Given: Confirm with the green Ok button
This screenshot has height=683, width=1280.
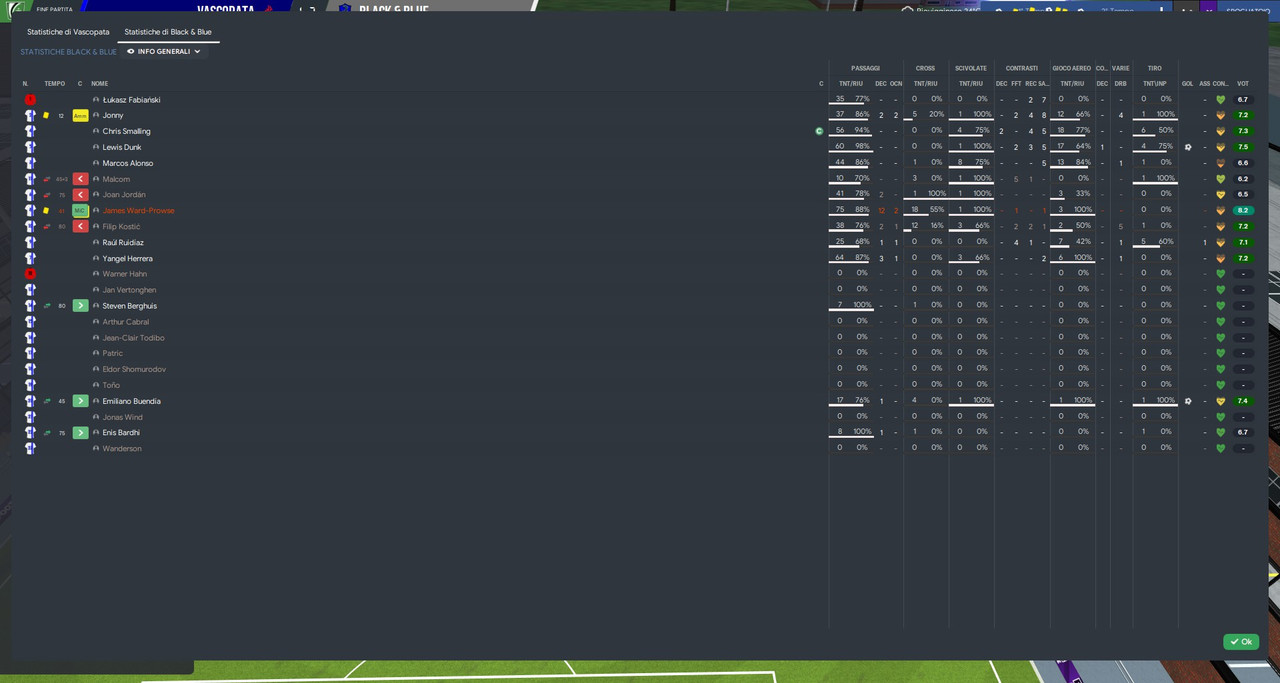Looking at the screenshot, I should 1241,642.
